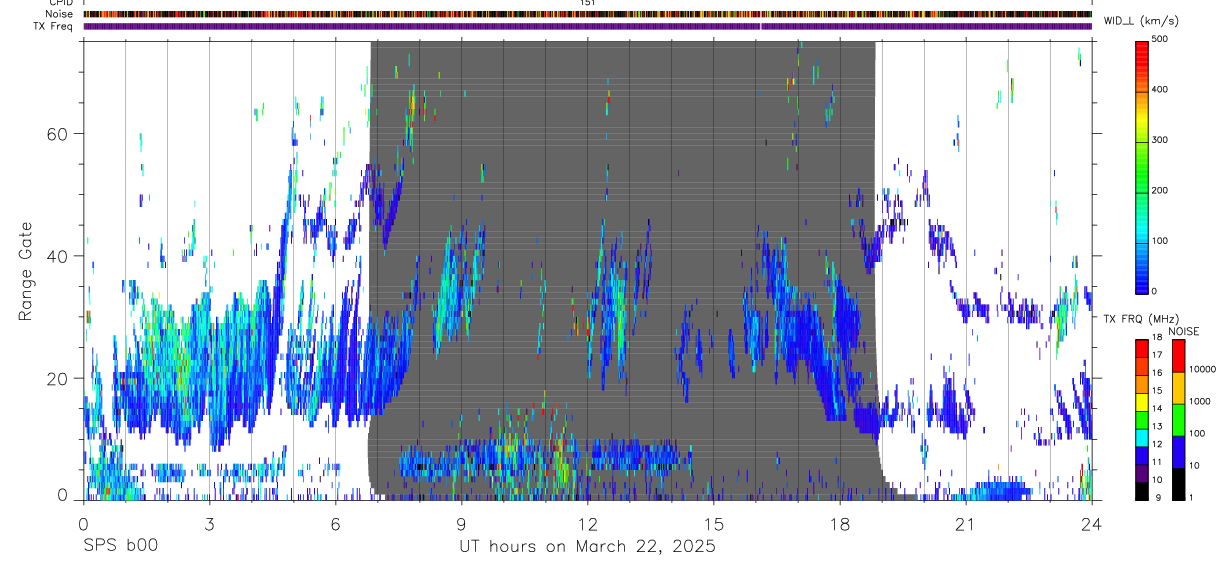This screenshot has width=1228, height=567.
Task: Click the 'NOISE' legend title
Action: (1183, 331)
